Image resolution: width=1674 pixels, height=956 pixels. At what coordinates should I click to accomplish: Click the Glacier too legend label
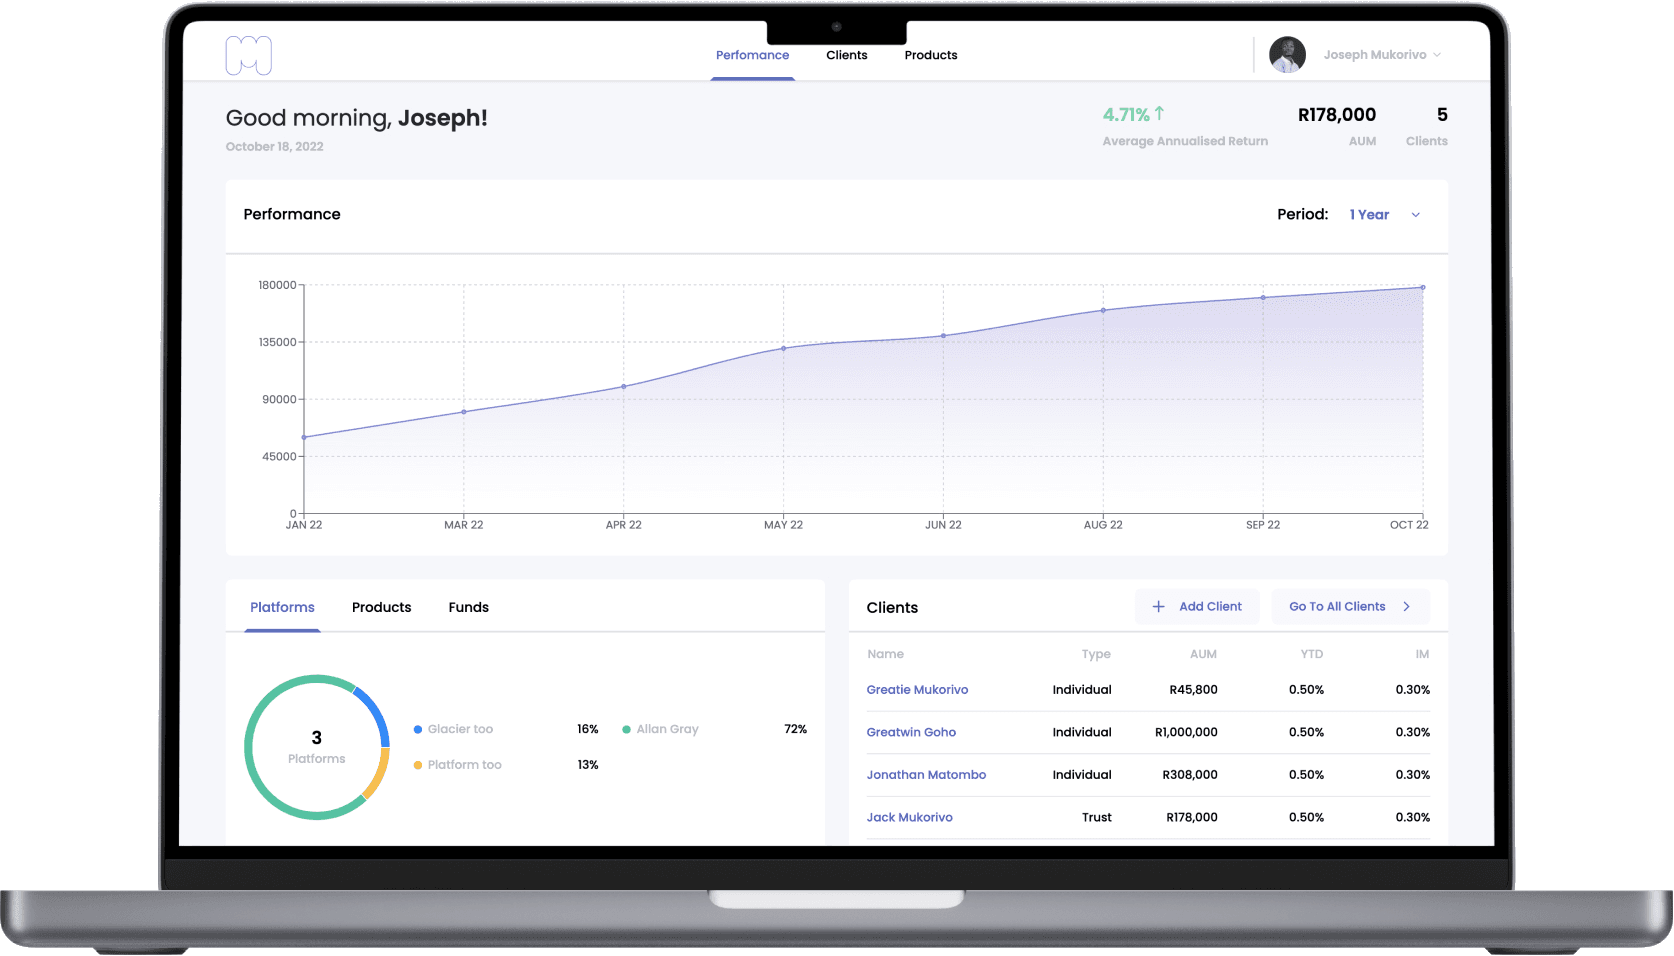pyautogui.click(x=460, y=730)
